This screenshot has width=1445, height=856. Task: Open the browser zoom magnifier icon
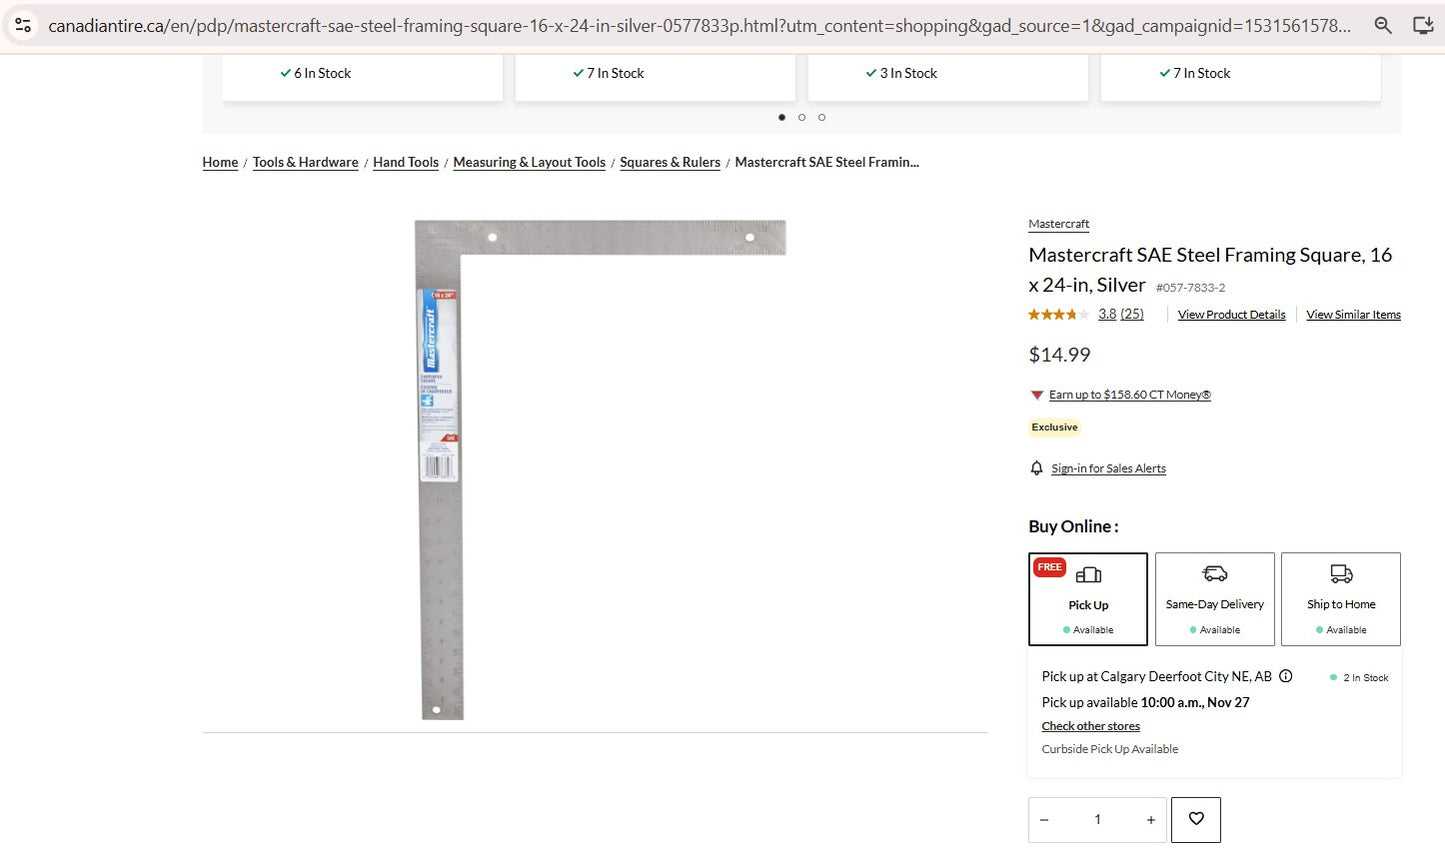point(1383,25)
